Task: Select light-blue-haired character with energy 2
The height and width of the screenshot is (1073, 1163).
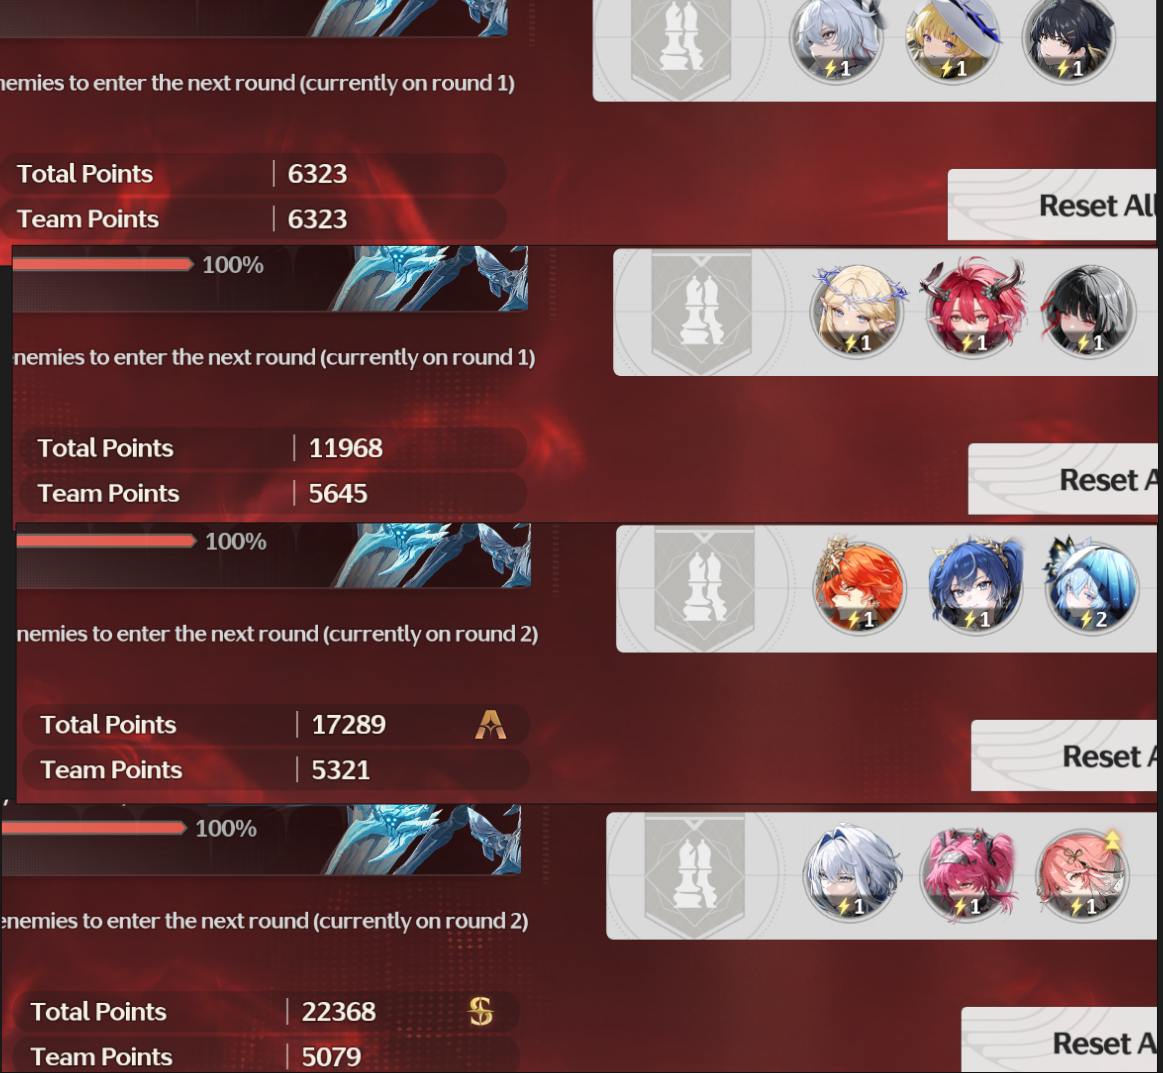Action: coord(1092,587)
